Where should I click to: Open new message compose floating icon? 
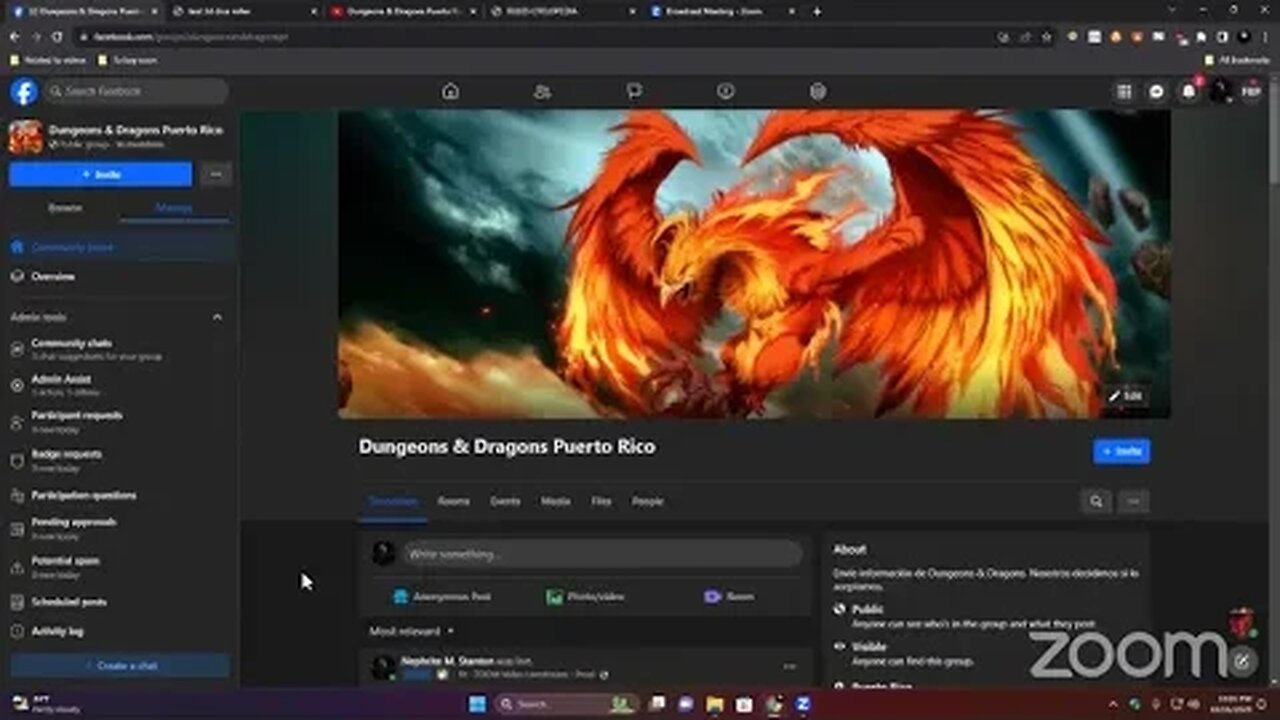[1242, 660]
